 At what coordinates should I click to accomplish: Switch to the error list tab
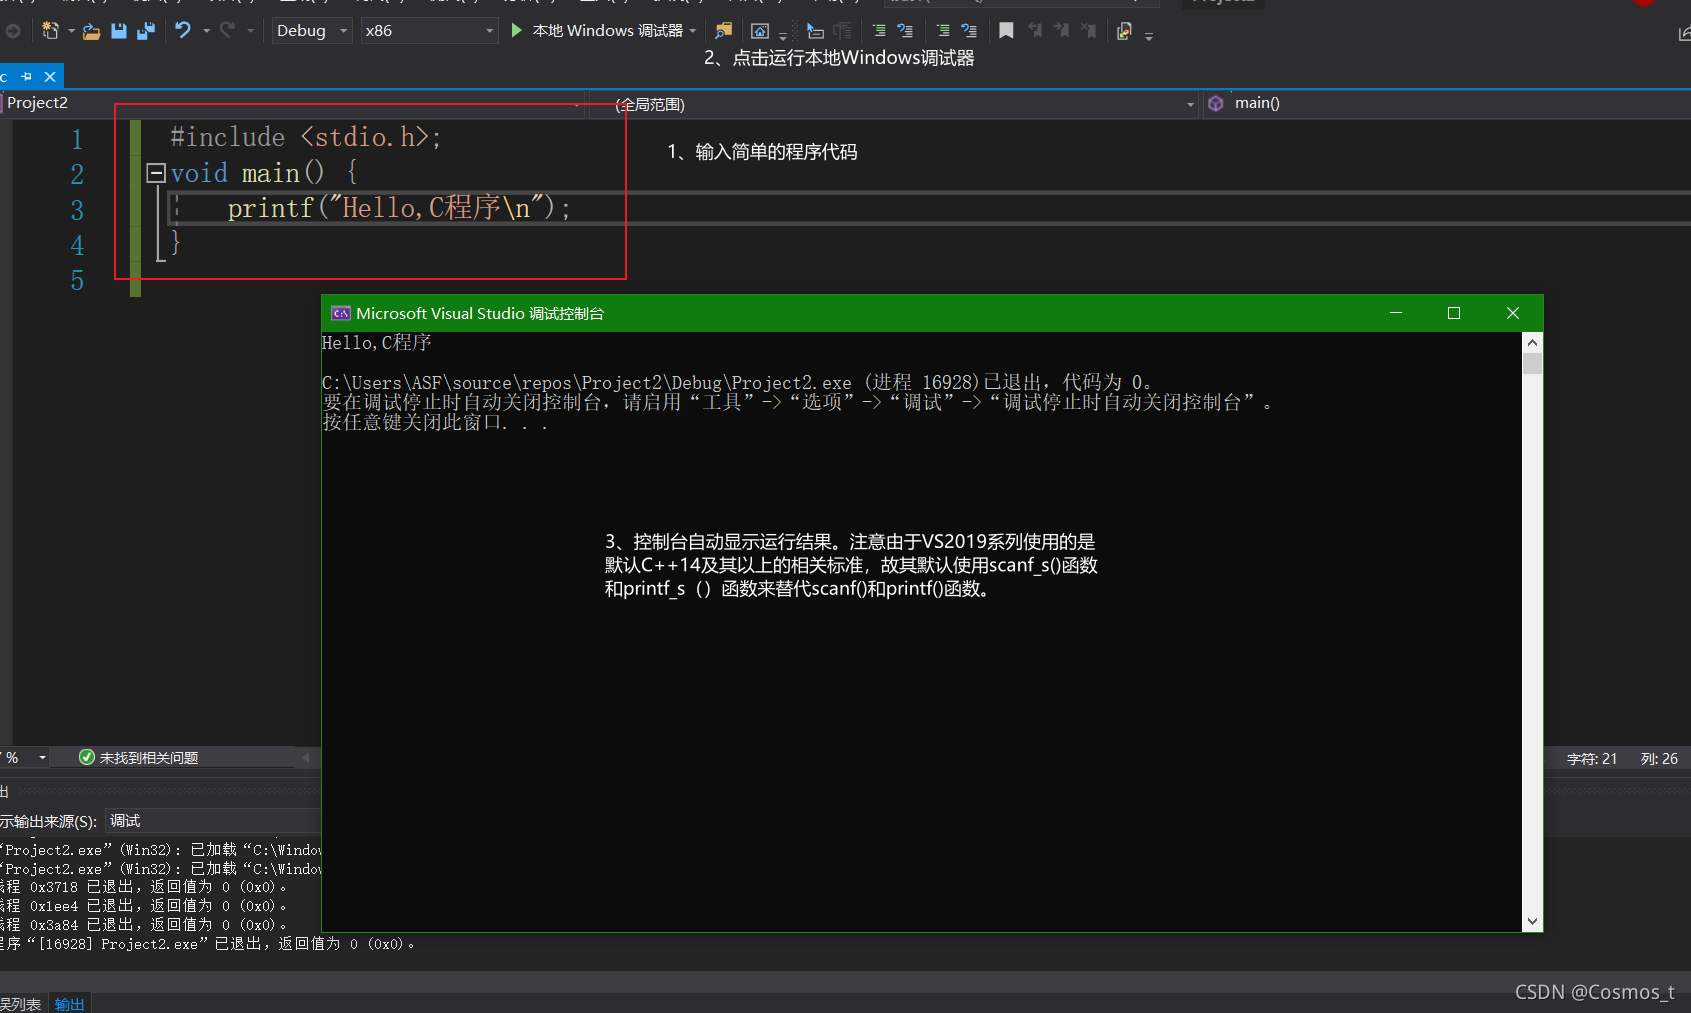(21, 1004)
